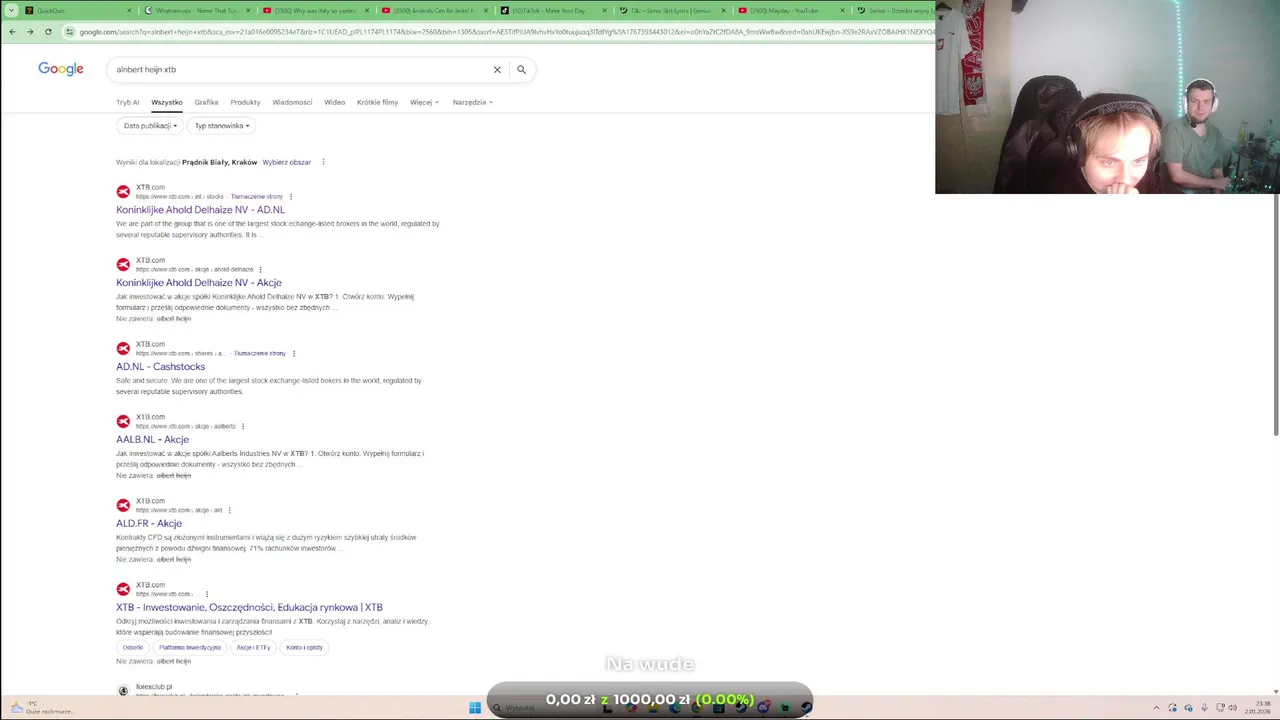Expand the Typ stanowiska filter

tap(222, 126)
